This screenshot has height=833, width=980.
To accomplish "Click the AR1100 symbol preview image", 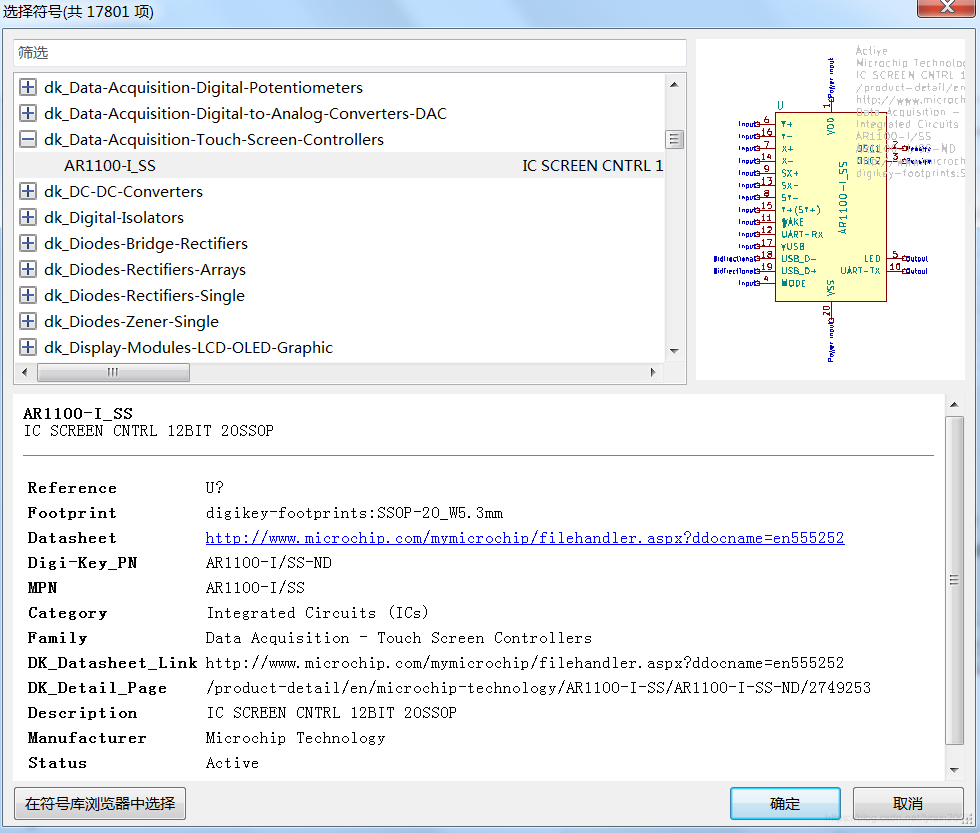I will pos(830,209).
